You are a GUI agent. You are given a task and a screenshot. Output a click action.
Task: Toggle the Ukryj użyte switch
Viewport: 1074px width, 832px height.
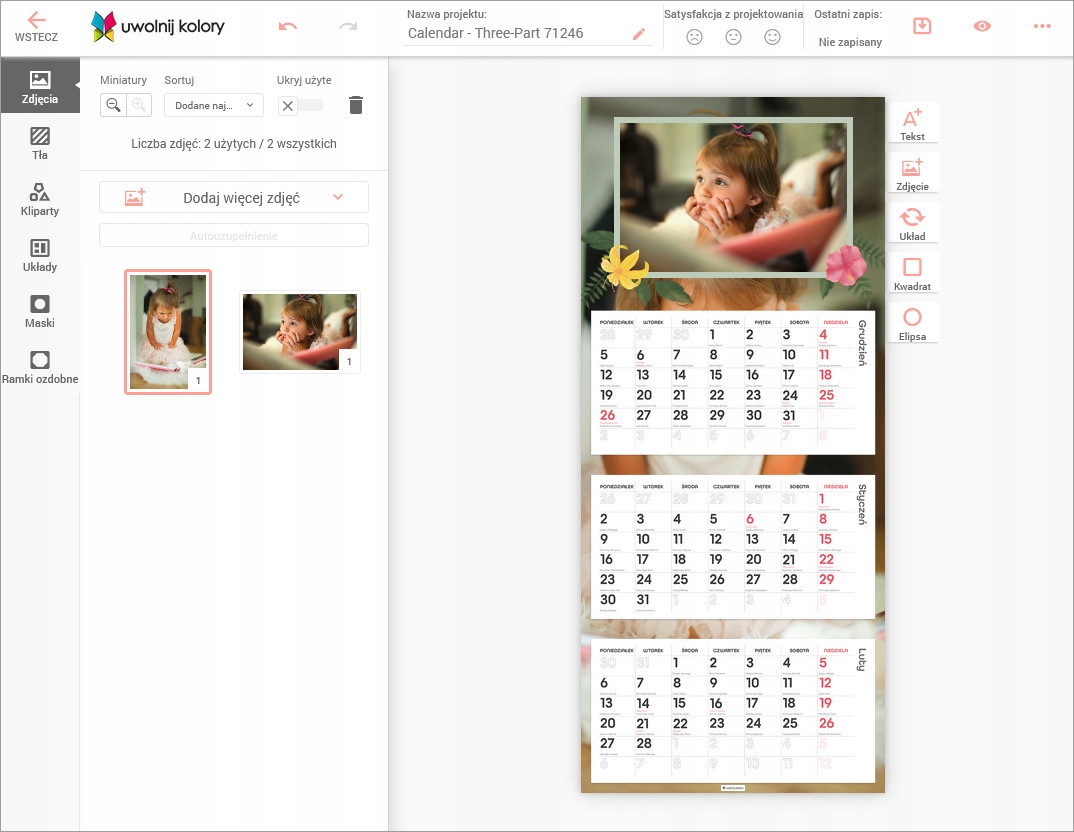pyautogui.click(x=301, y=105)
